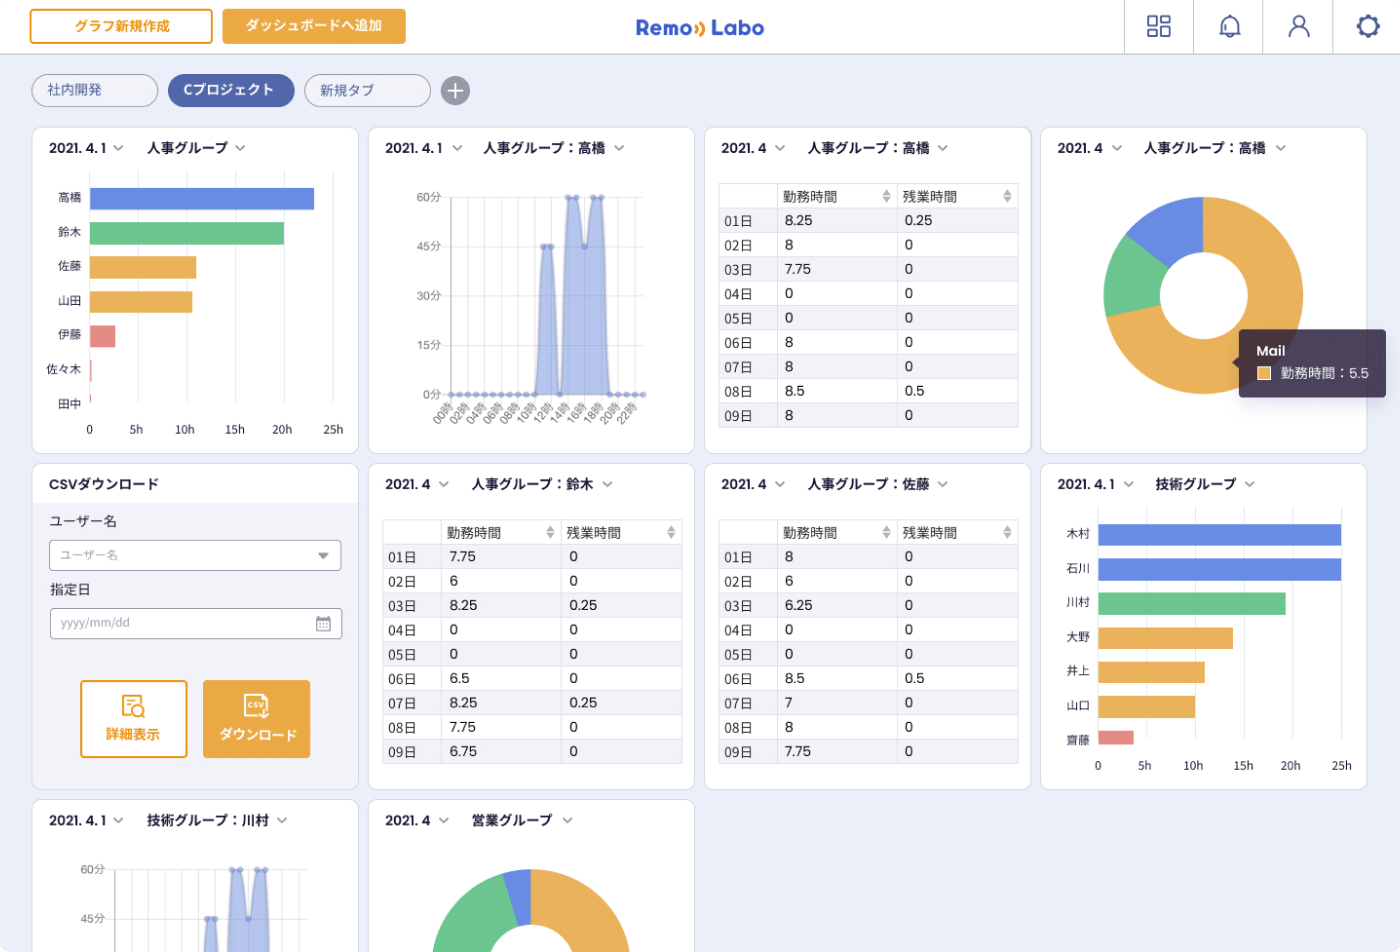Expand 人事グループ：鈴木 selector
Screen dimensions: 1400x952
coord(607,485)
